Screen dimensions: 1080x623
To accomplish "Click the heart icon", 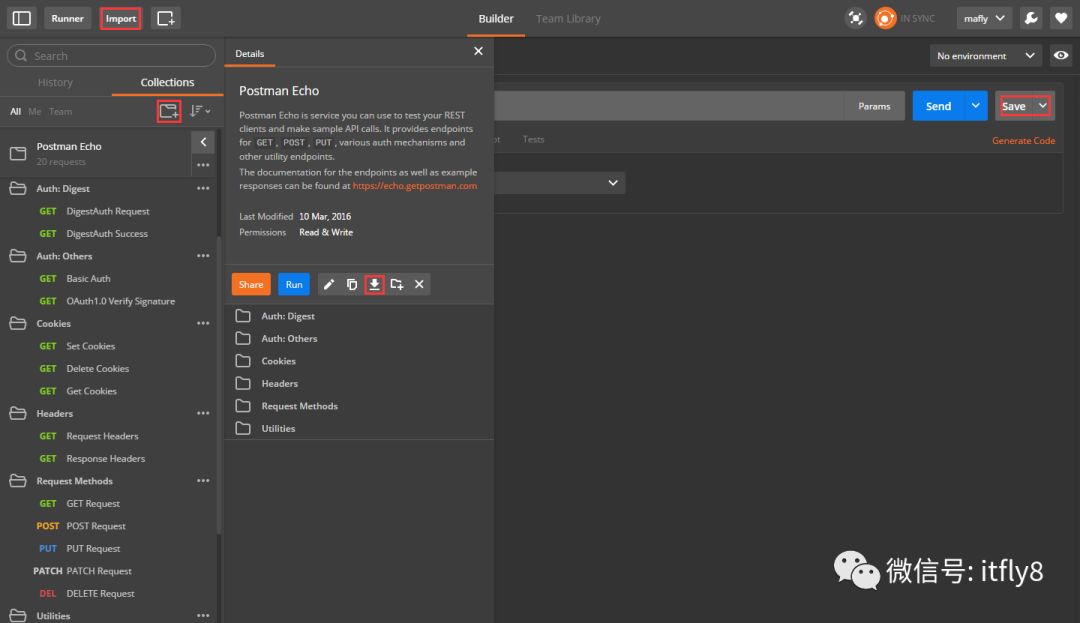I will [1061, 19].
